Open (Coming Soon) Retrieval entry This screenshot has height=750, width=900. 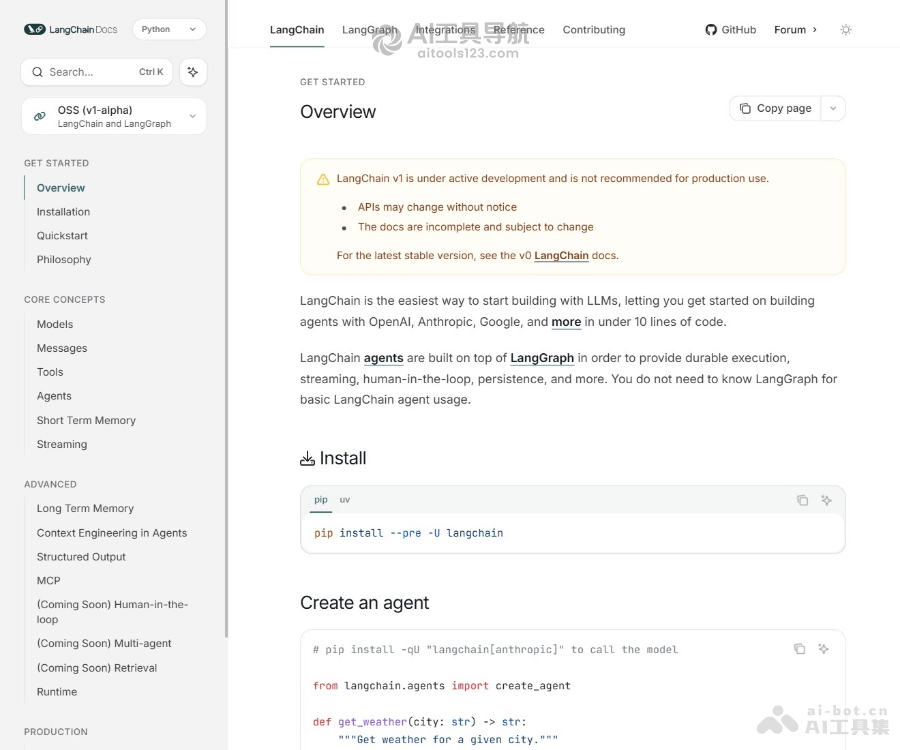pos(96,668)
